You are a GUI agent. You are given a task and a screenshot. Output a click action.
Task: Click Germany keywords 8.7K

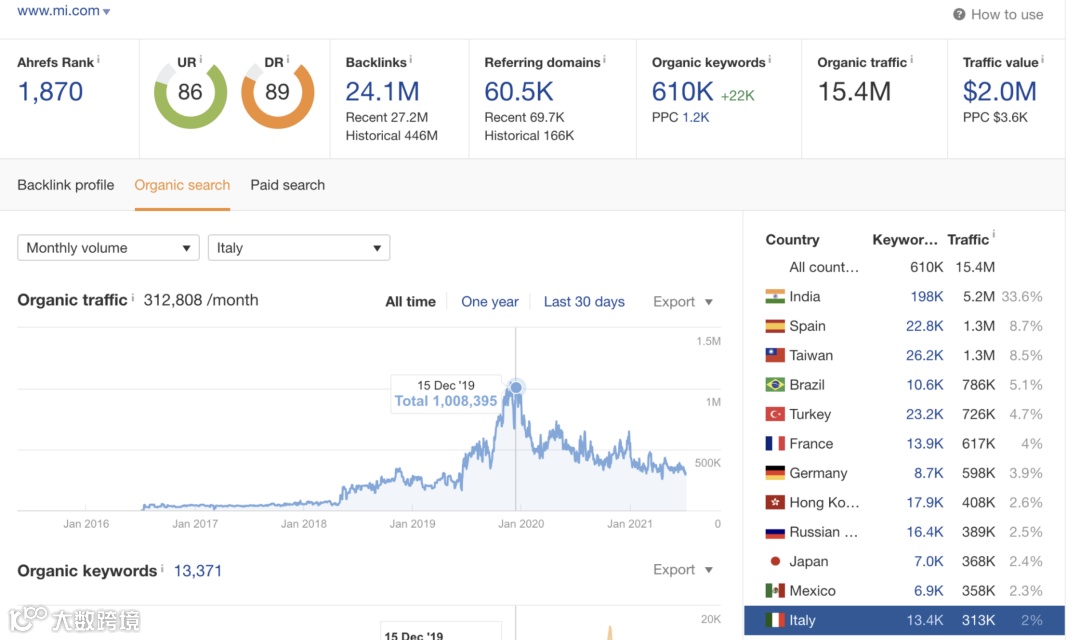pyautogui.click(x=928, y=473)
